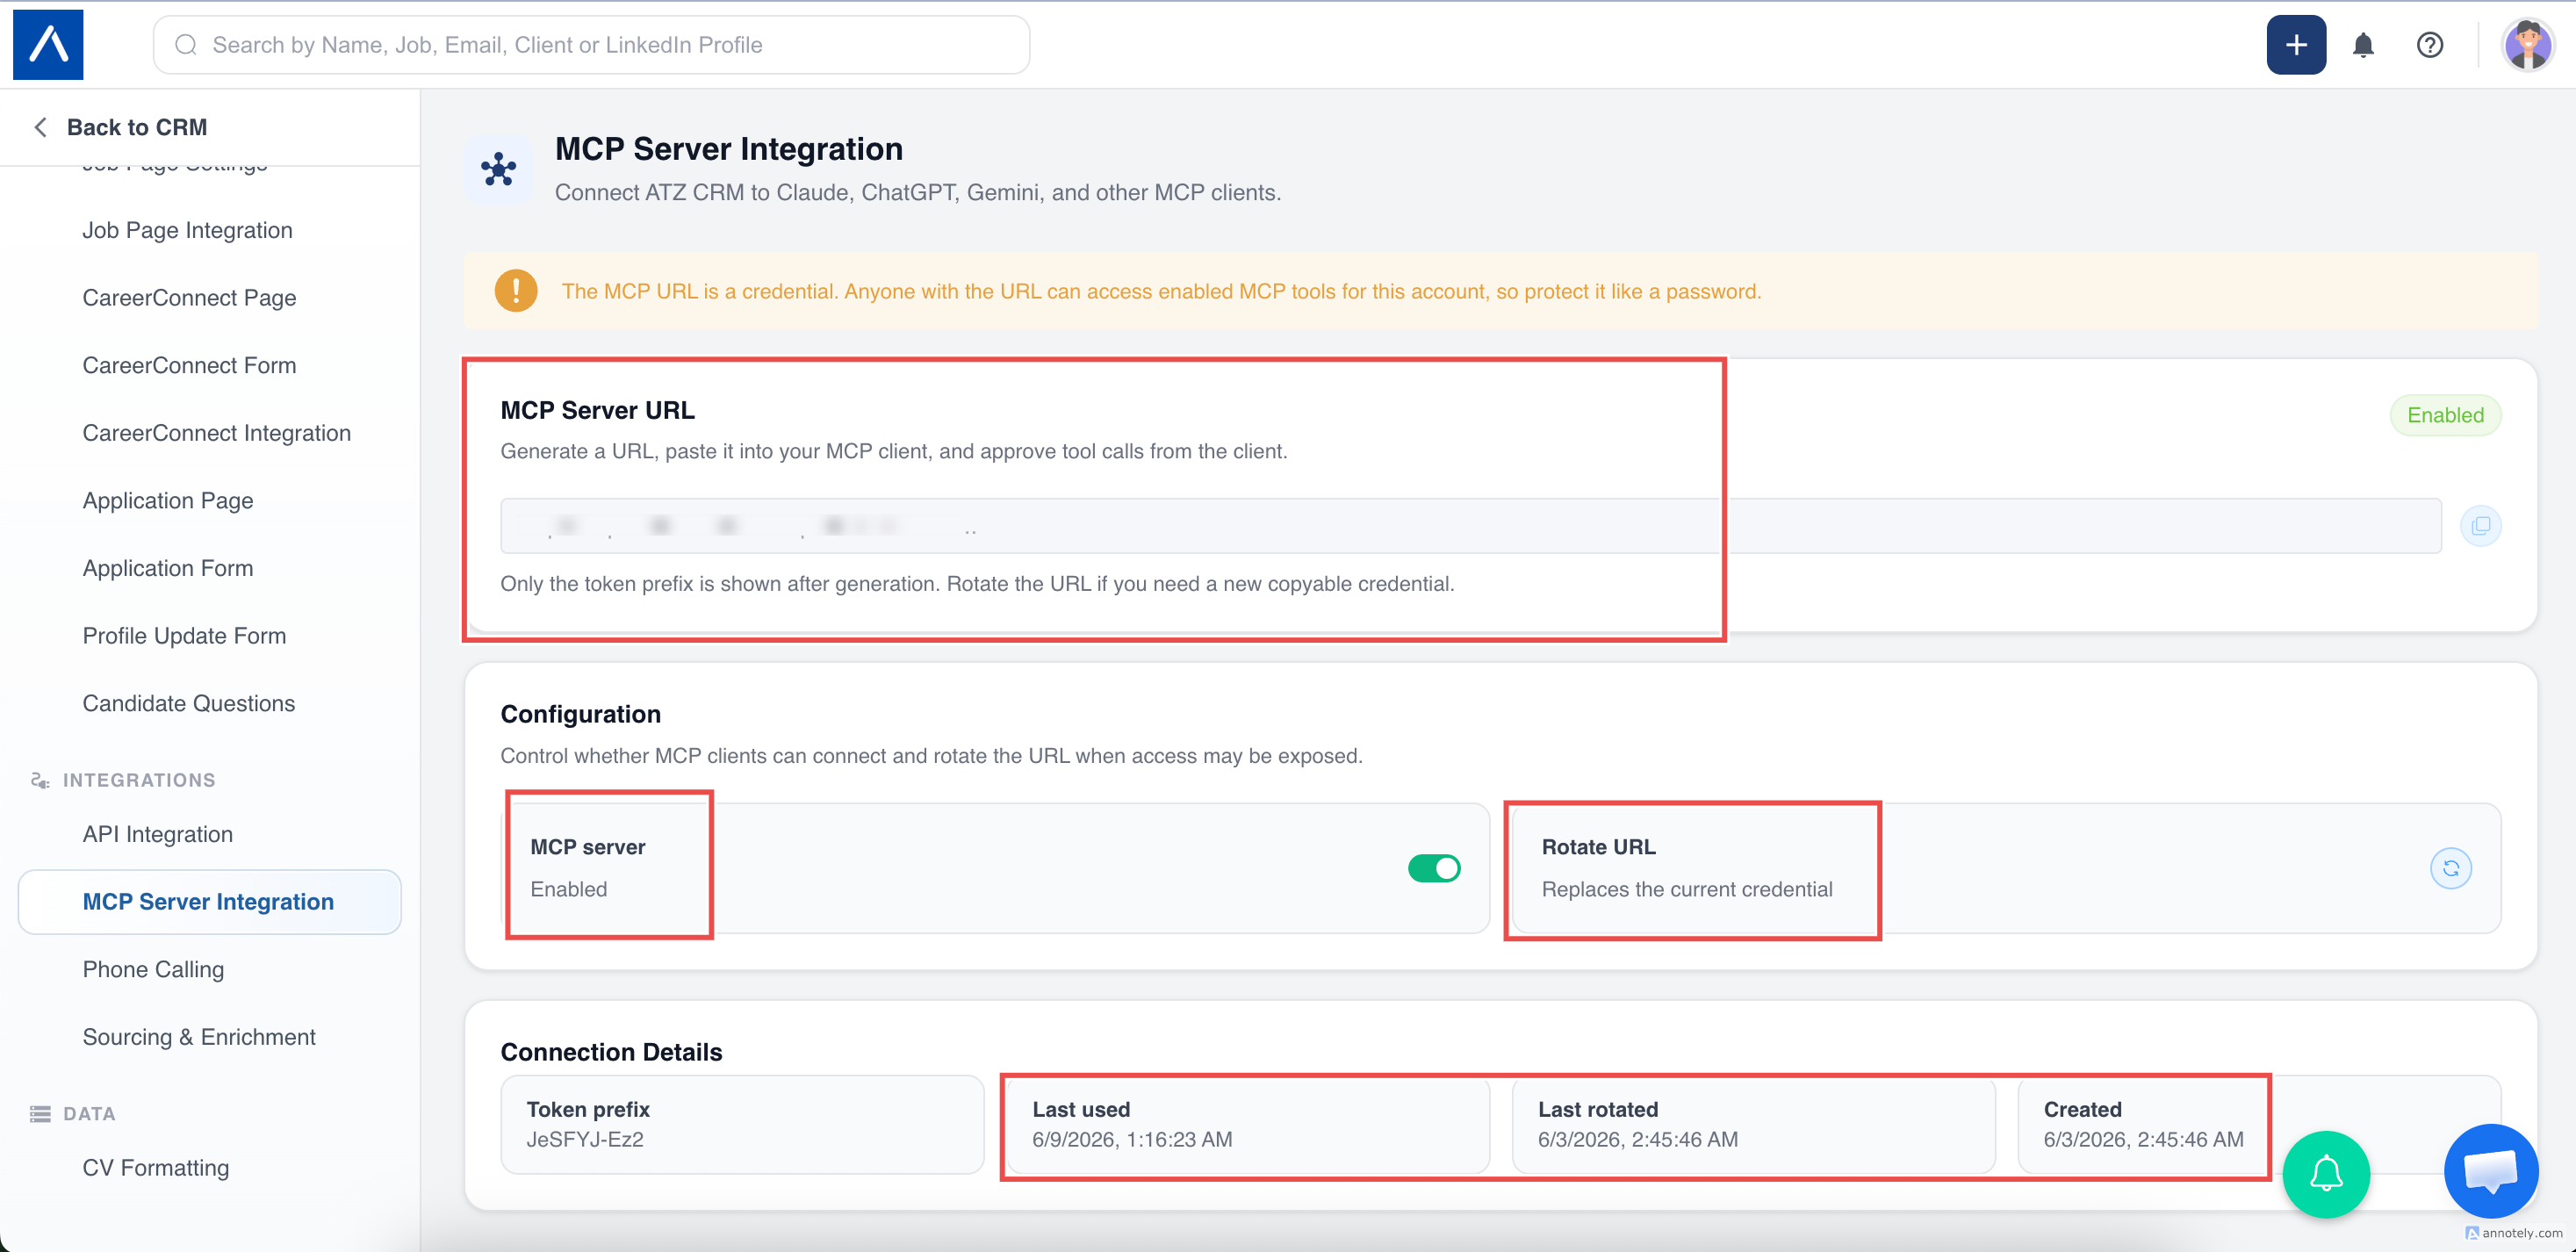Select MCP Server Integration menu item
The width and height of the screenshot is (2576, 1252).
[x=210, y=902]
